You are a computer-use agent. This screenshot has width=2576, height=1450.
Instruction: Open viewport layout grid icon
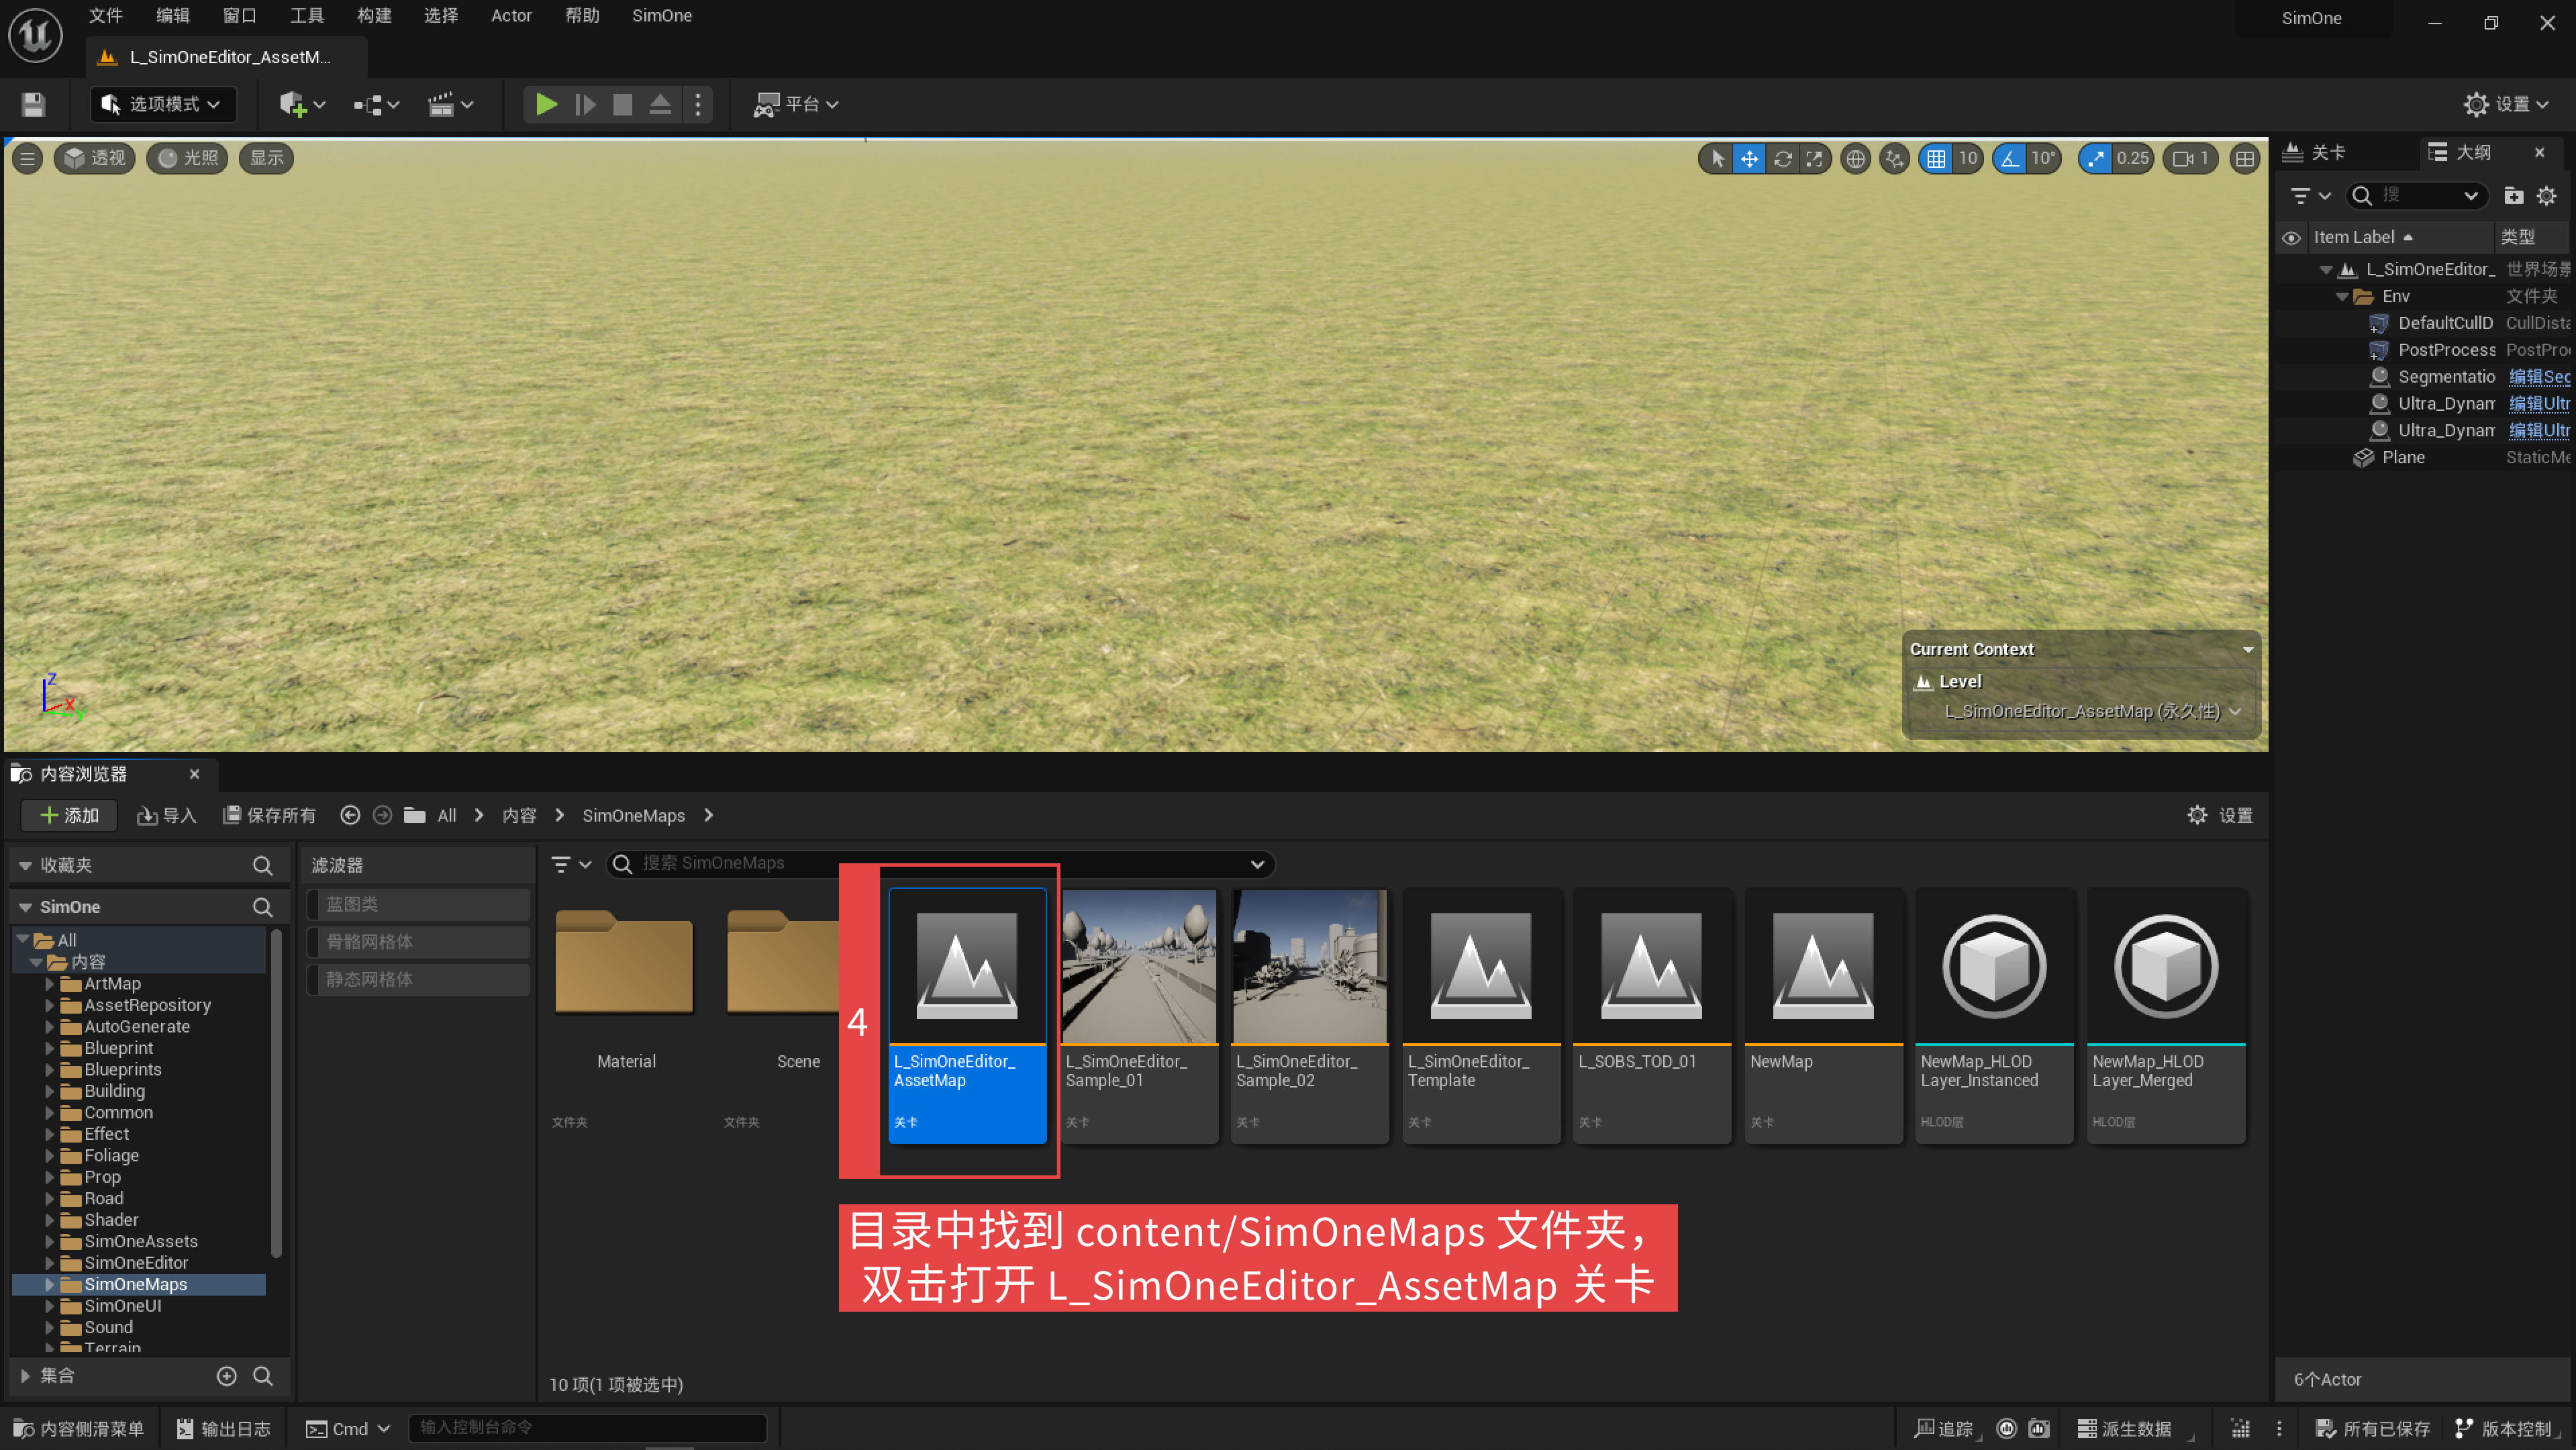coord(2245,158)
